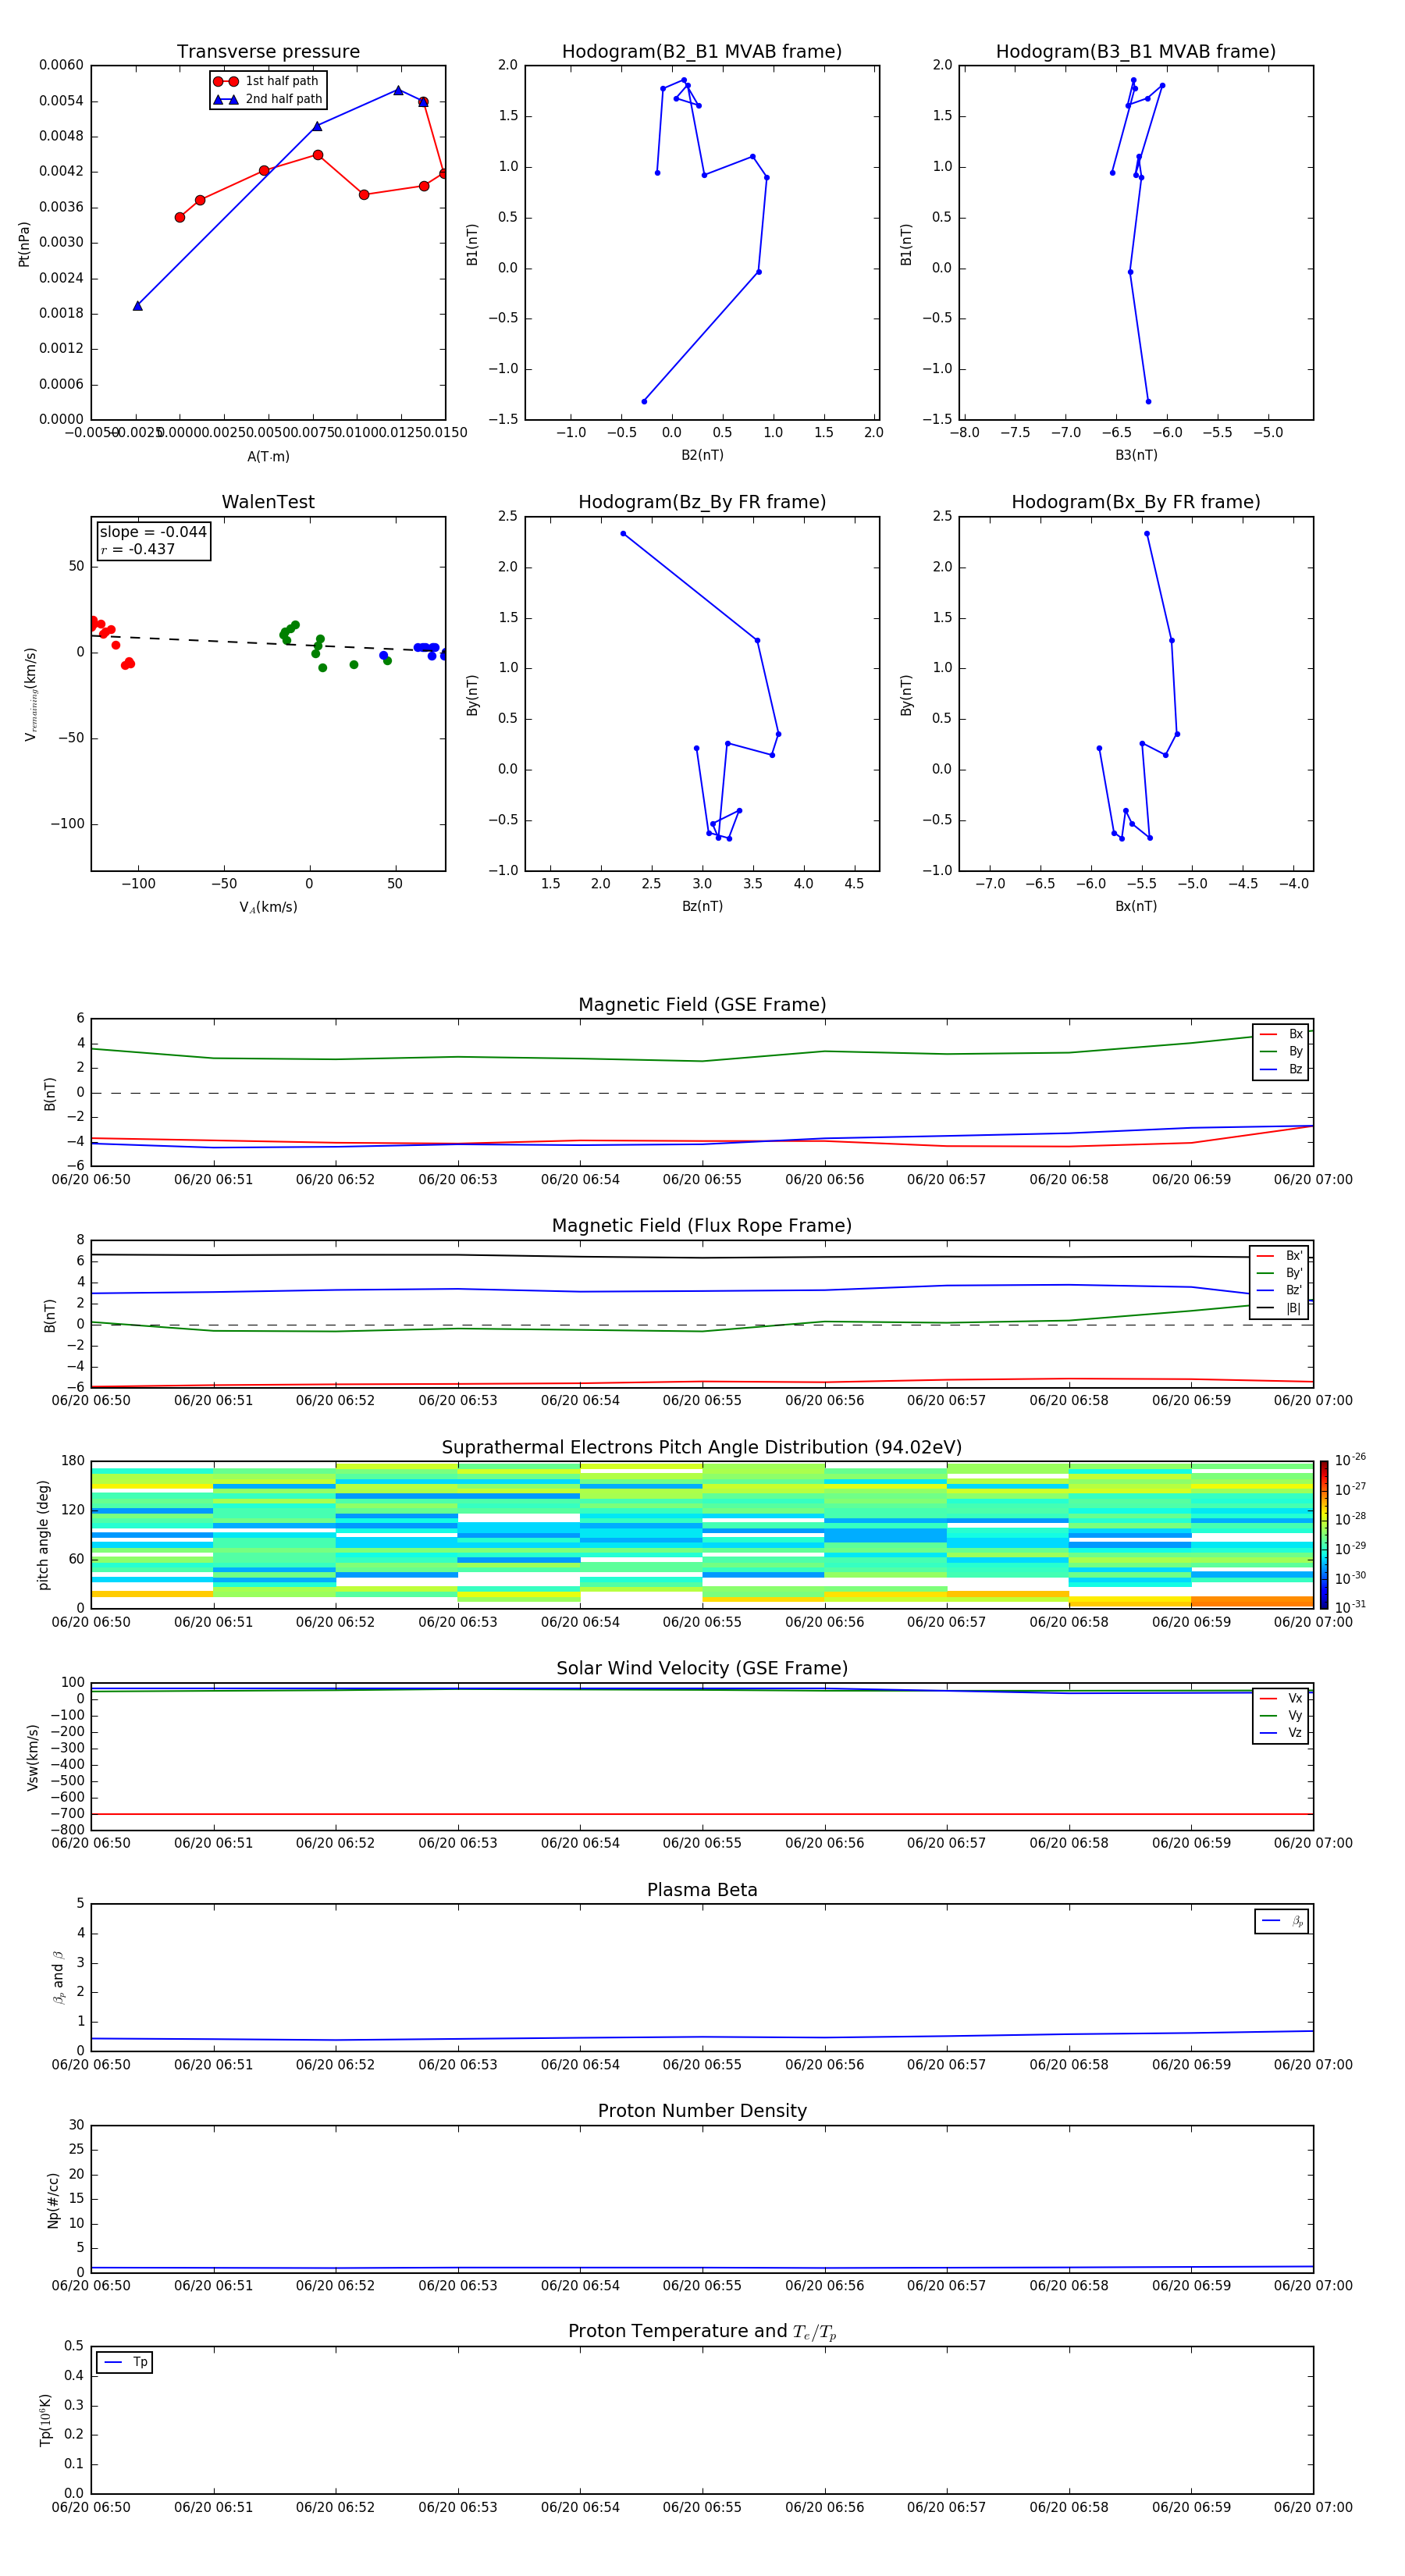Click the "pitch angle (deg)" axis label
Viewport: 1405px width, 2576px height.
(43, 1535)
